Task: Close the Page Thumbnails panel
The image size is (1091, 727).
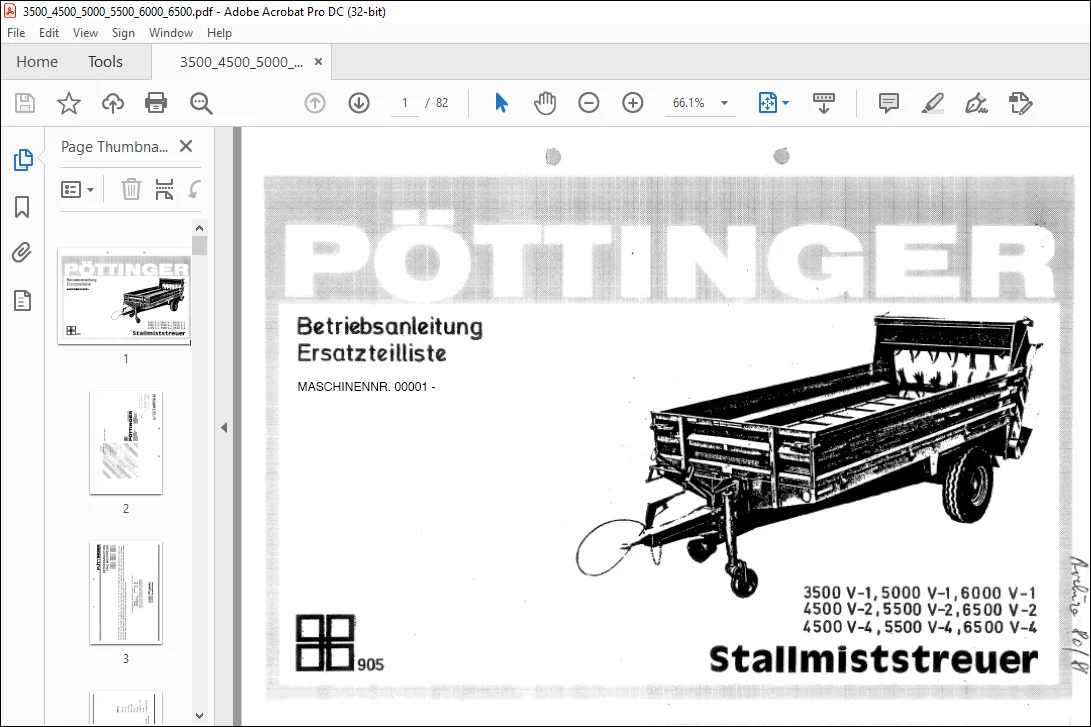Action: point(186,146)
